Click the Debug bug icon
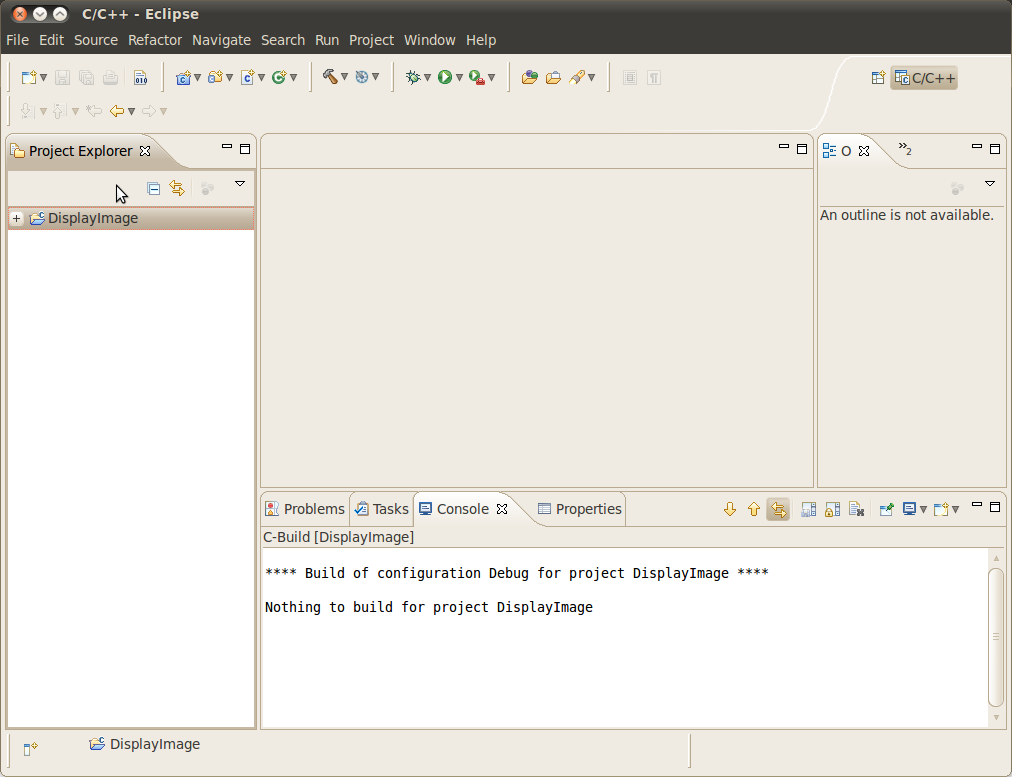Viewport: 1012px width, 777px height. coord(412,77)
